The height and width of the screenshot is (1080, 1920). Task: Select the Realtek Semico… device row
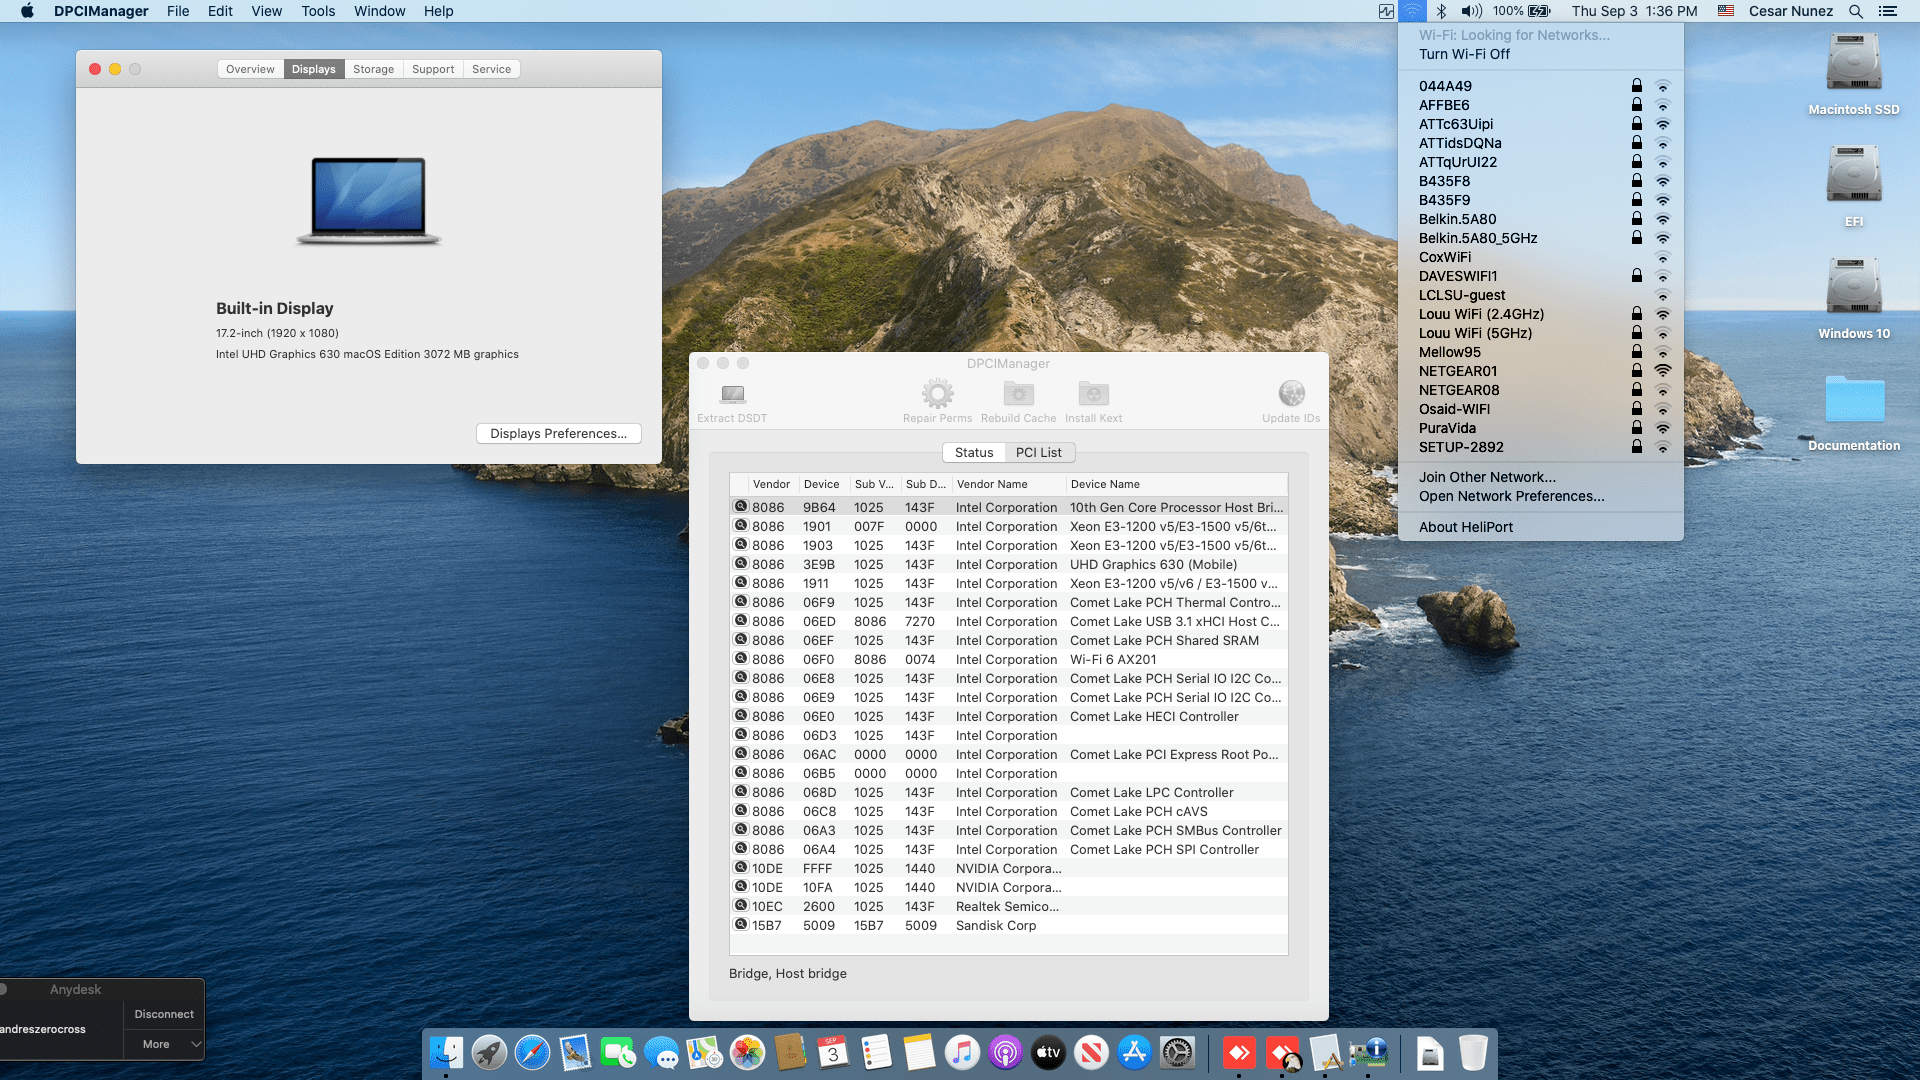1009,906
